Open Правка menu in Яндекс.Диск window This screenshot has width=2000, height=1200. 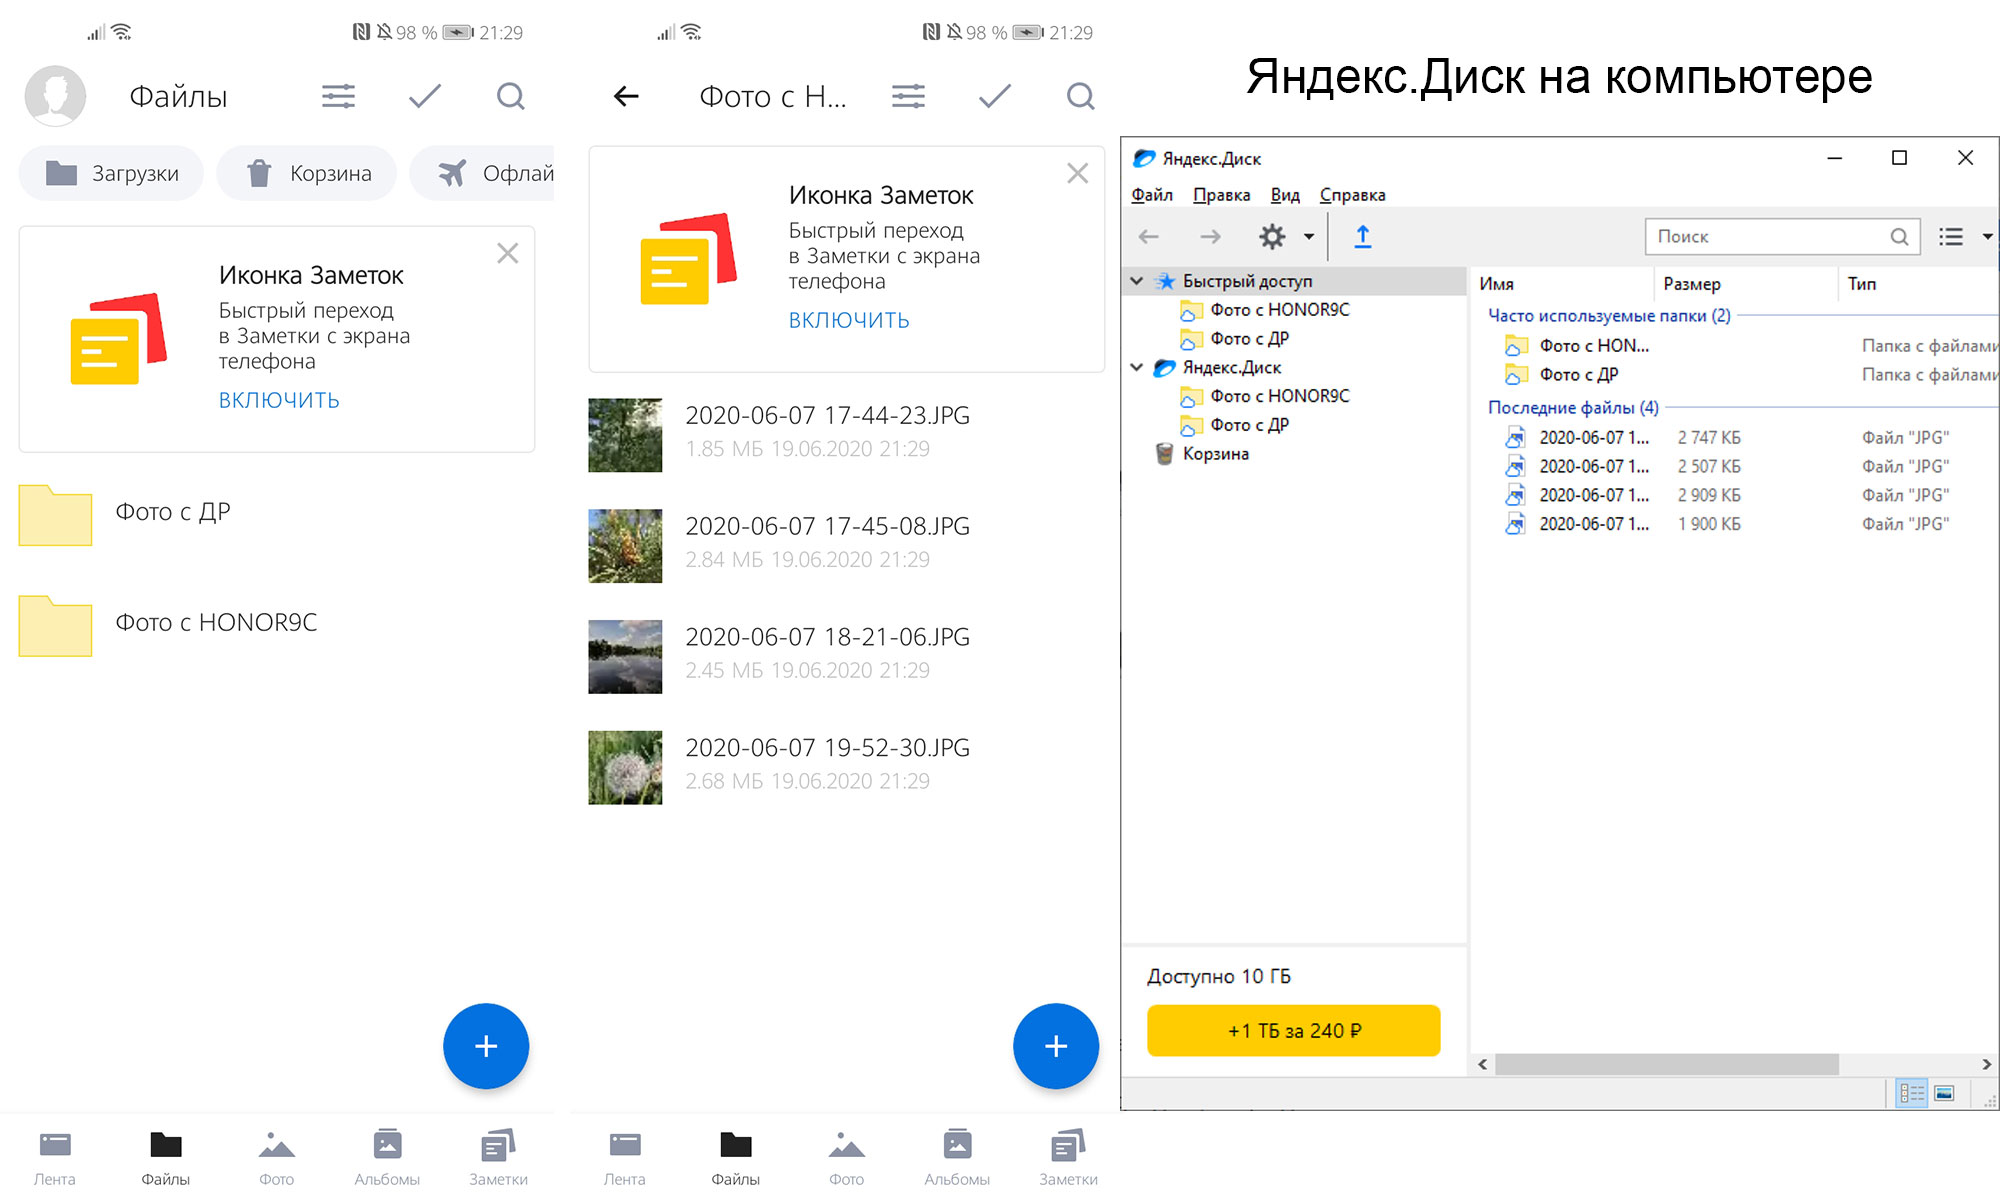[x=1221, y=195]
